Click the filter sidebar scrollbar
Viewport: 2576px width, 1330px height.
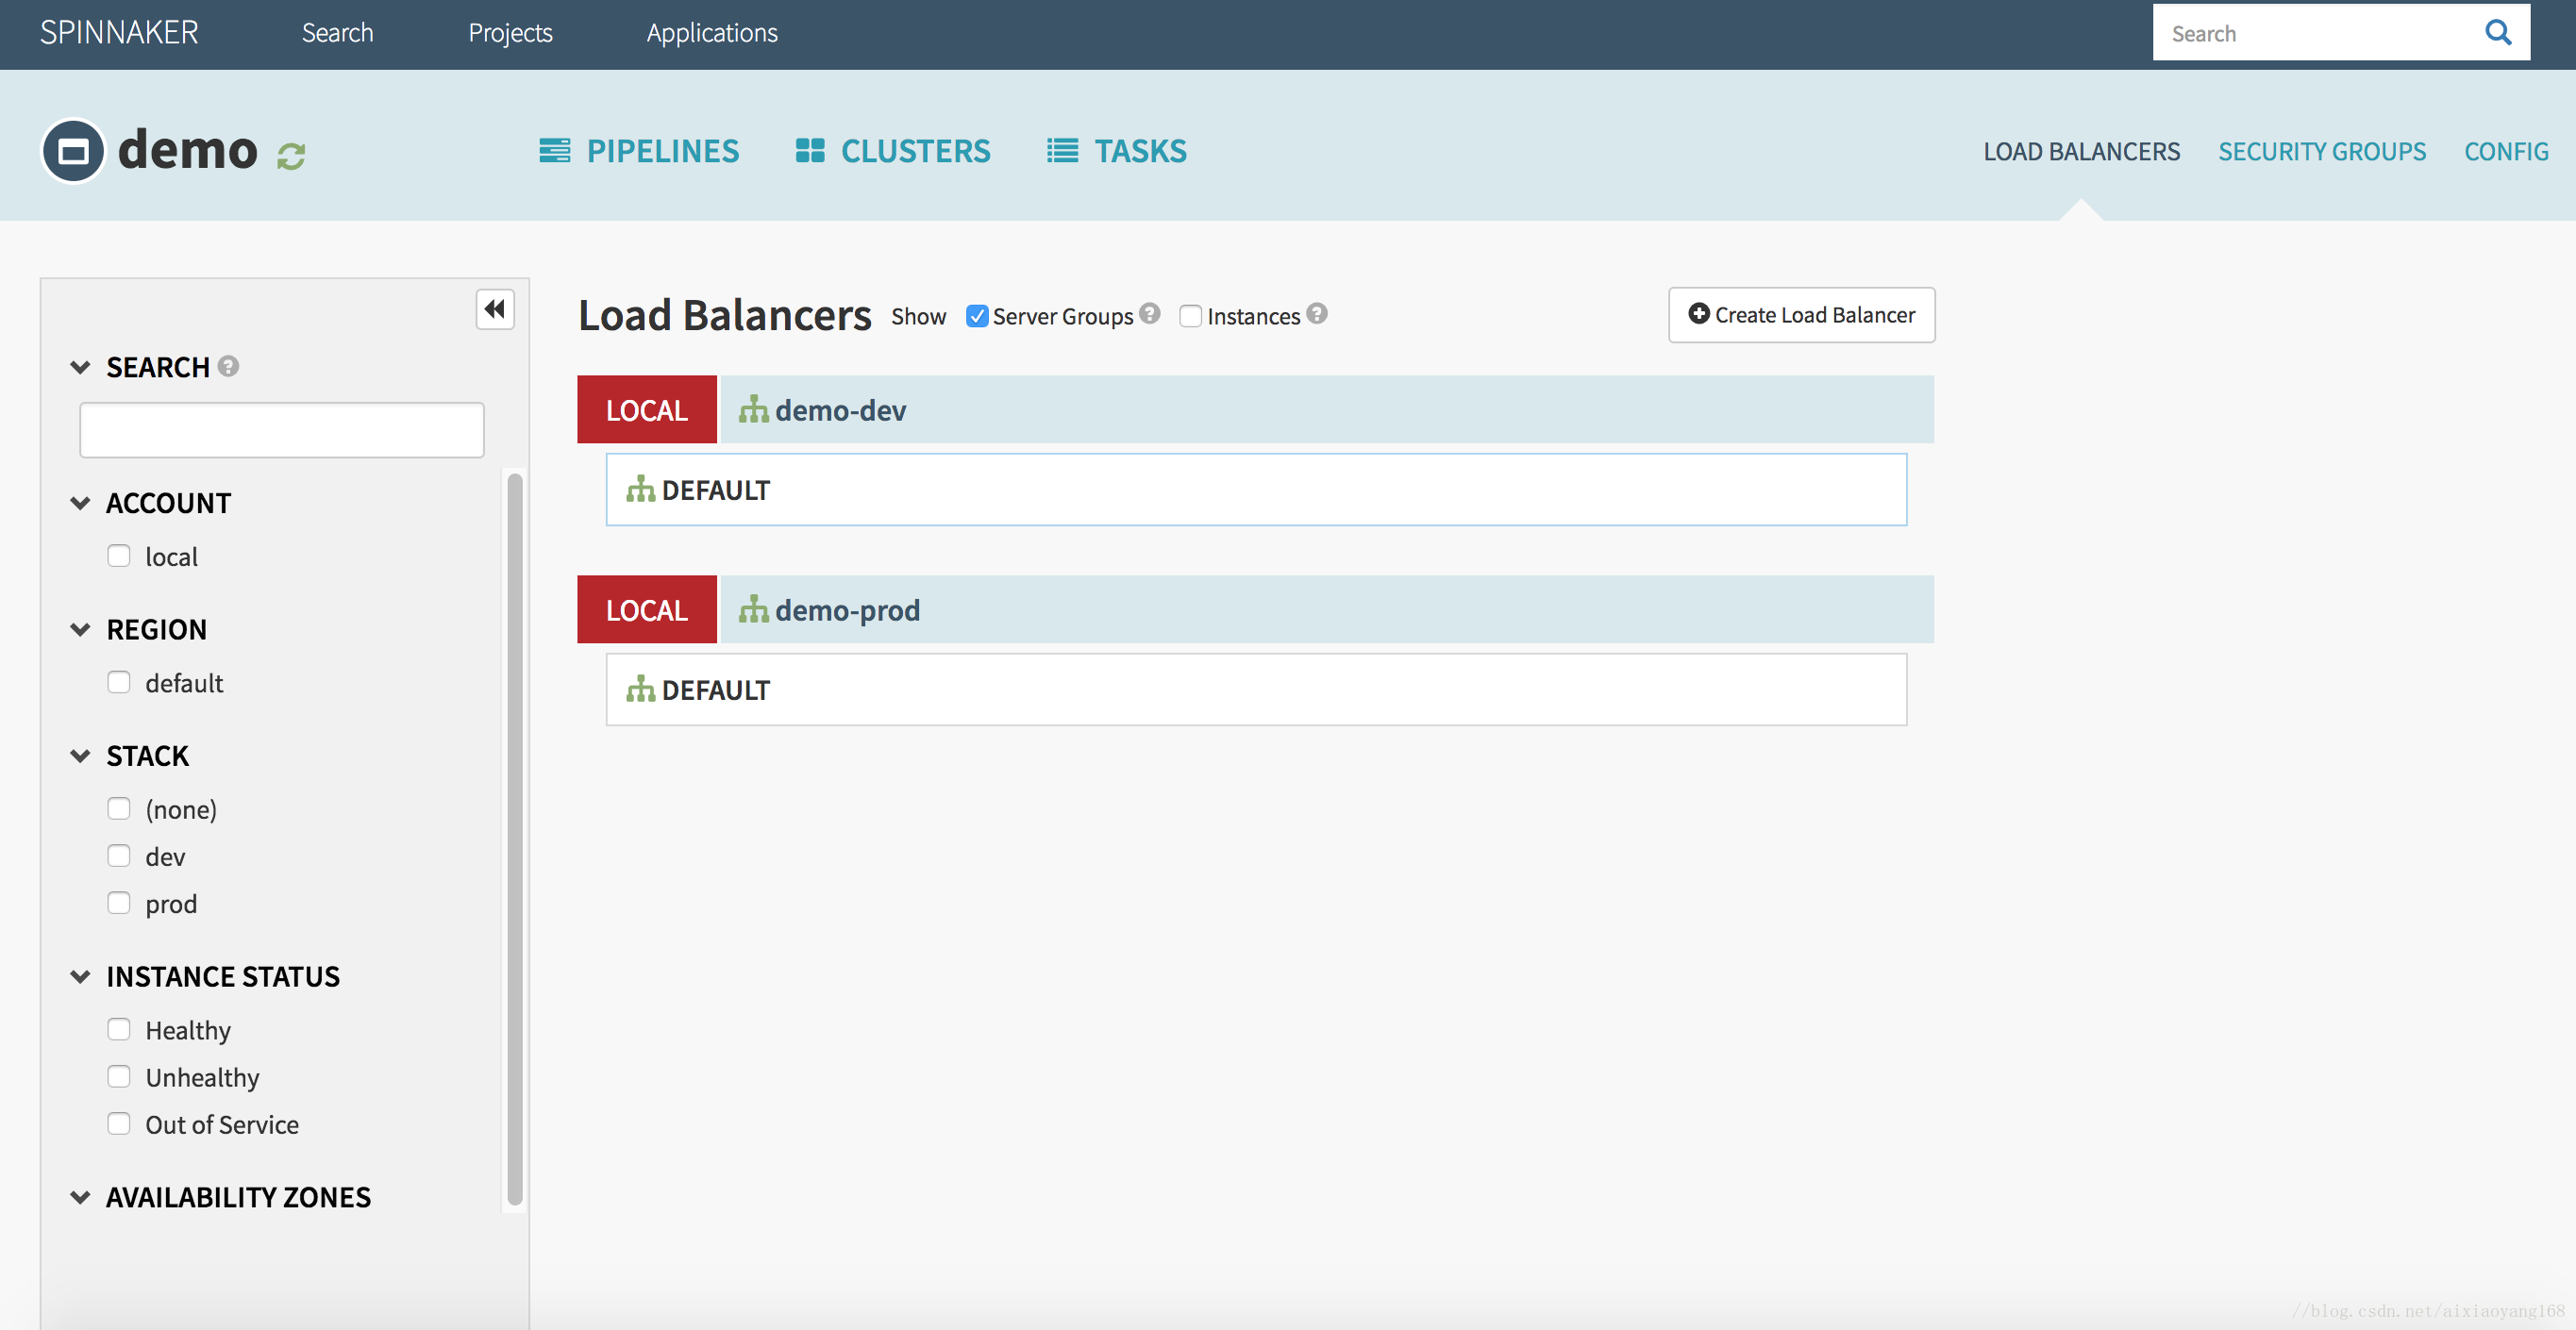(x=515, y=840)
